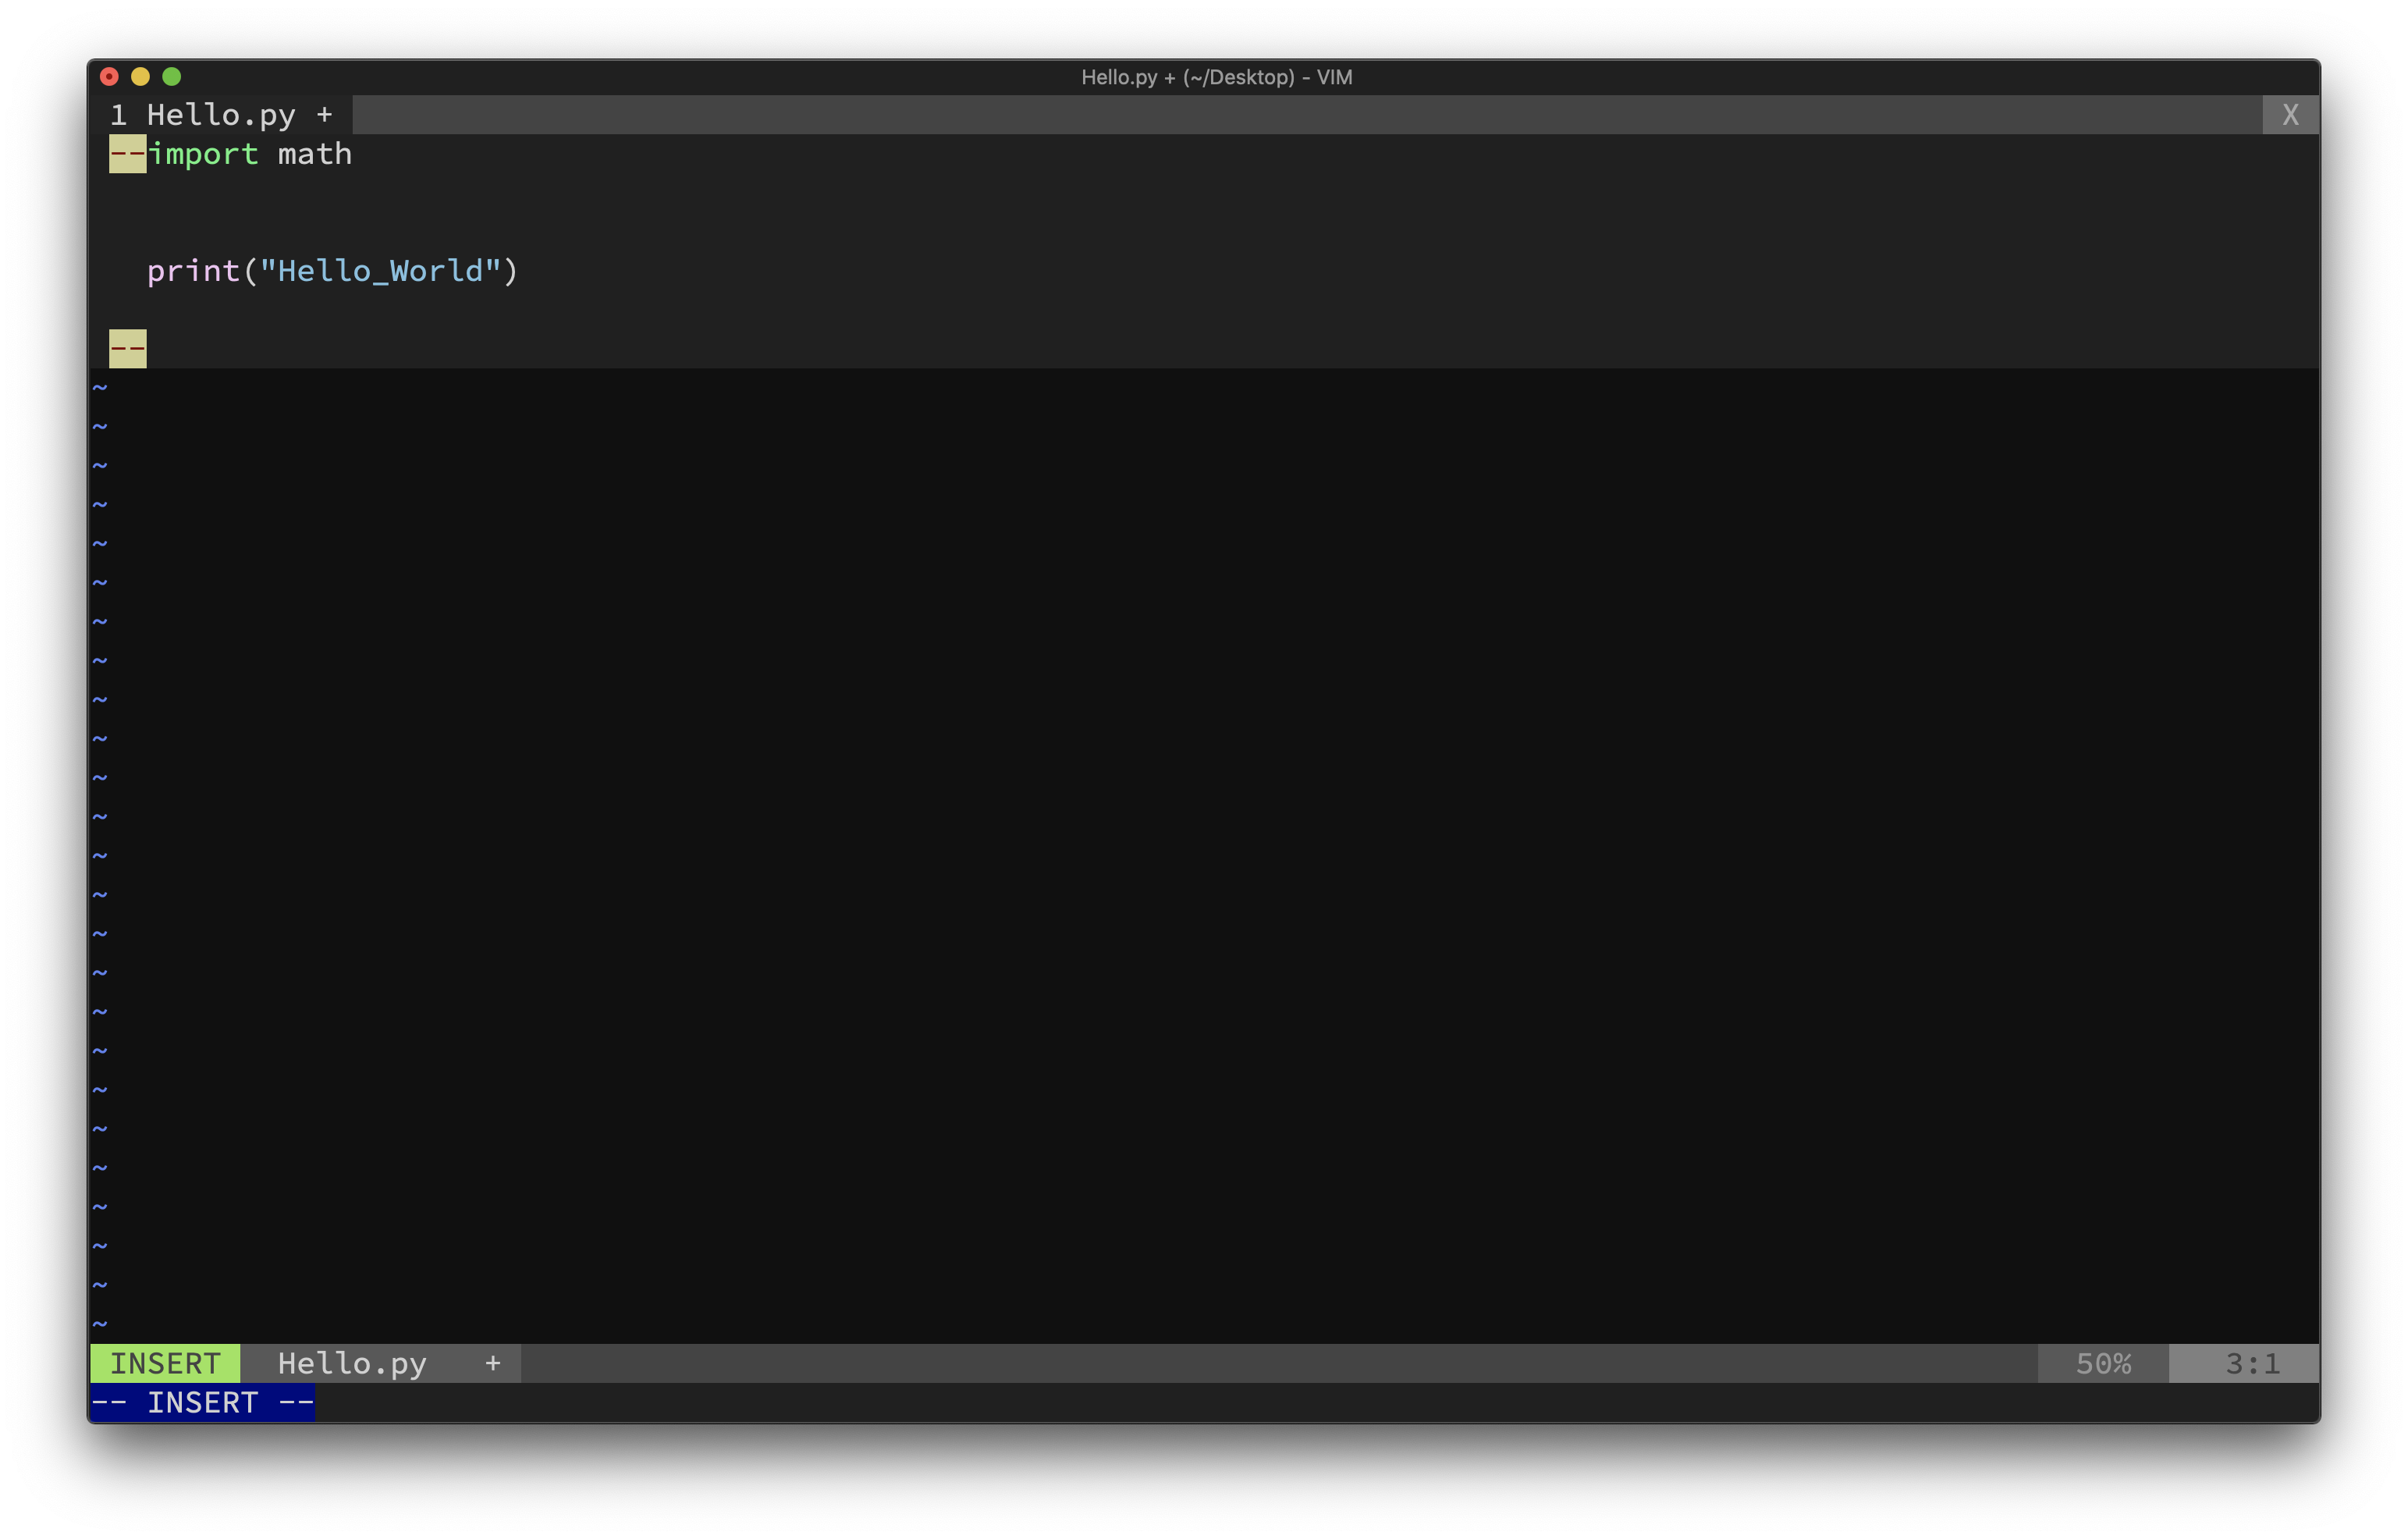Viewport: 2408px width, 1539px height.
Task: Click the -- INSERT -- command line message
Action: pos(203,1402)
